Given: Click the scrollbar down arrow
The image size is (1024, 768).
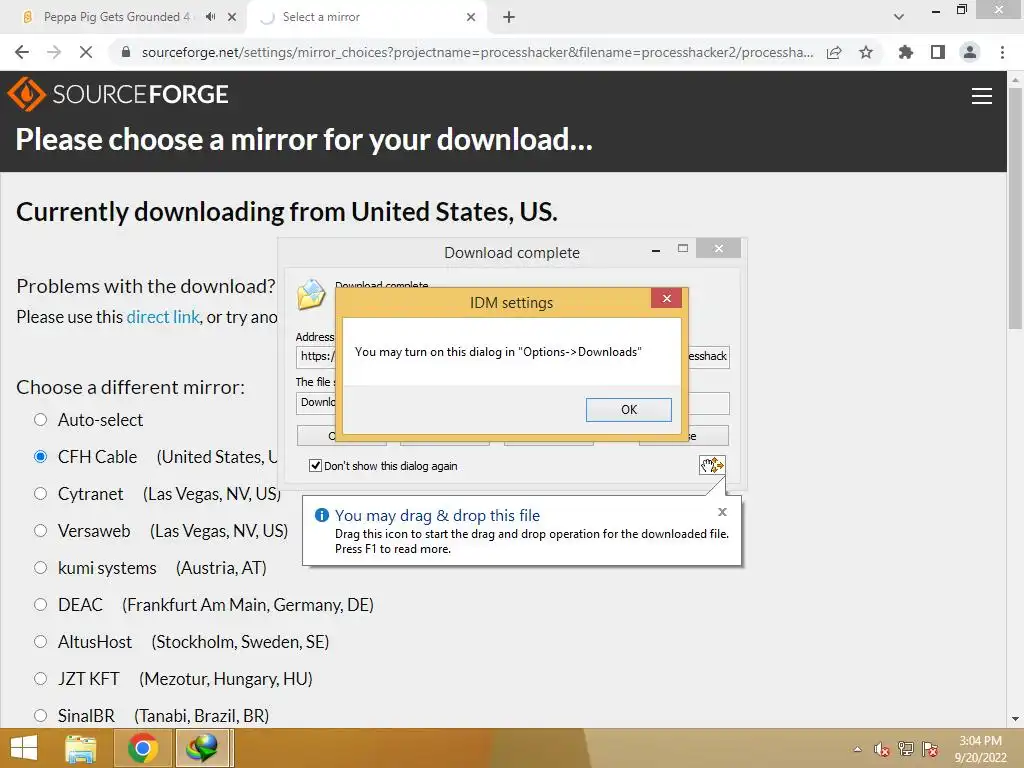Looking at the screenshot, I should coord(1015,719).
